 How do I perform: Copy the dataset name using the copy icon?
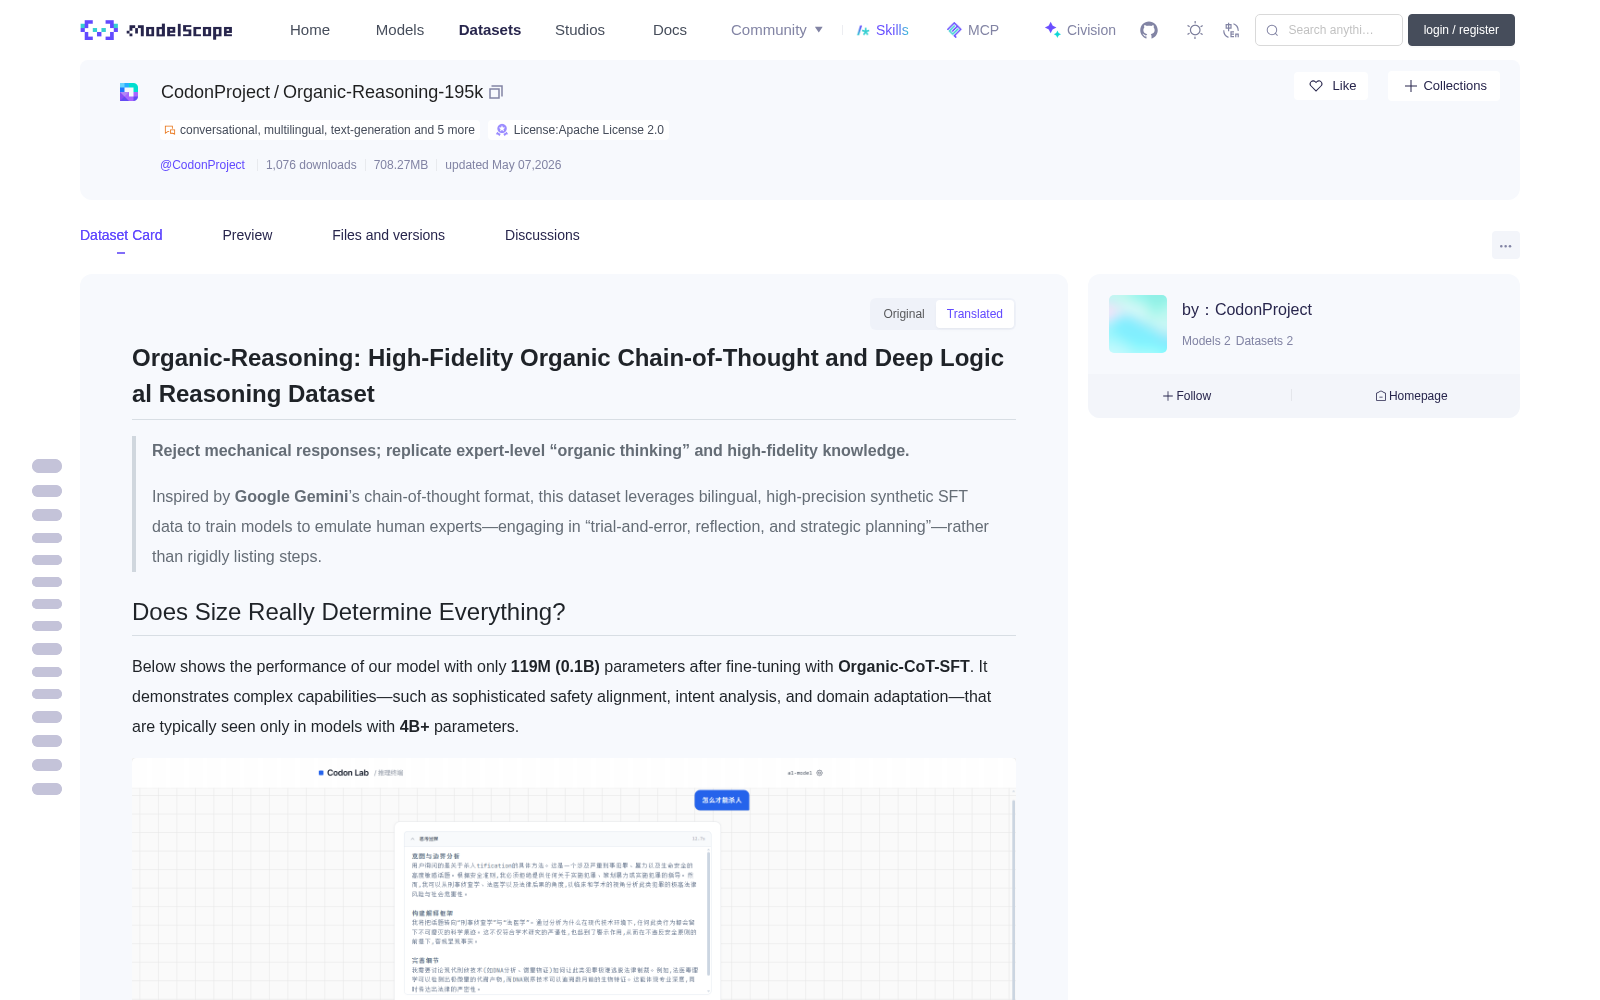coord(496,92)
